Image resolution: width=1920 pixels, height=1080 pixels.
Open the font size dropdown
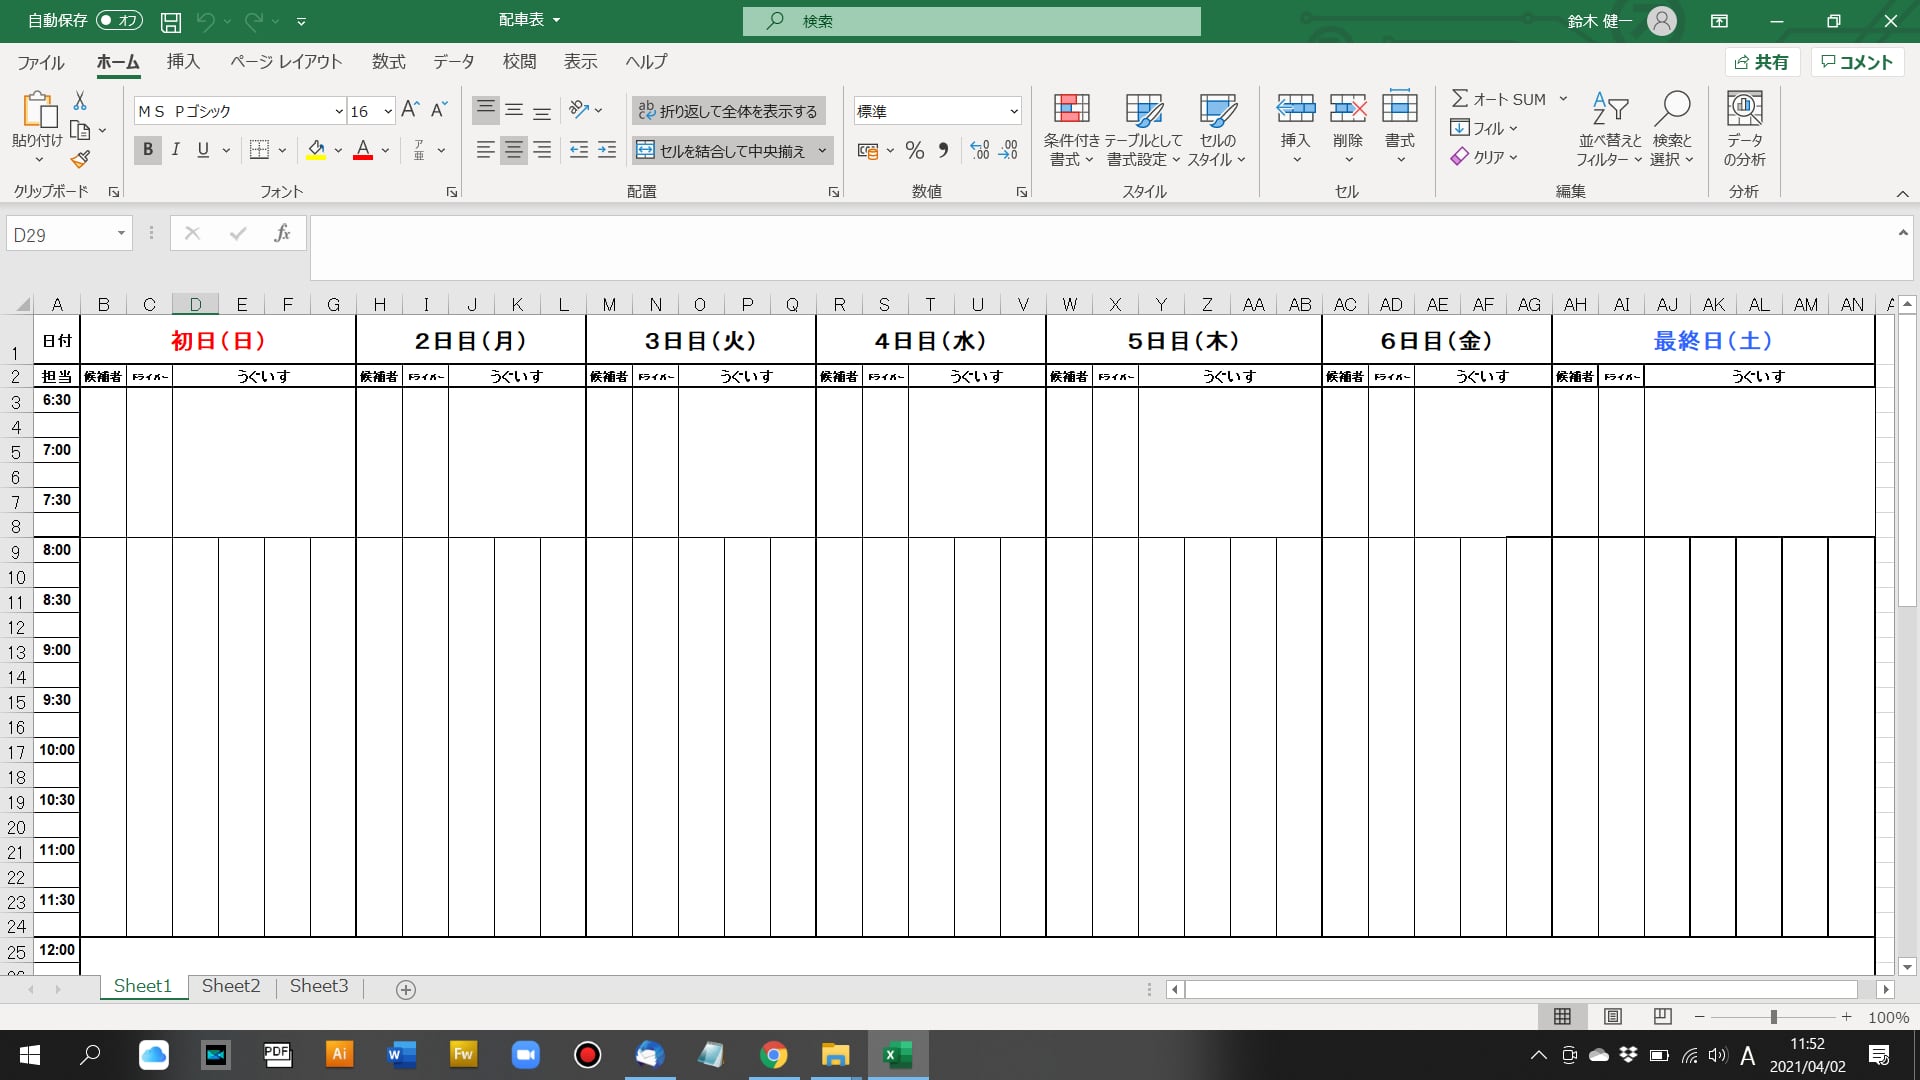[387, 111]
